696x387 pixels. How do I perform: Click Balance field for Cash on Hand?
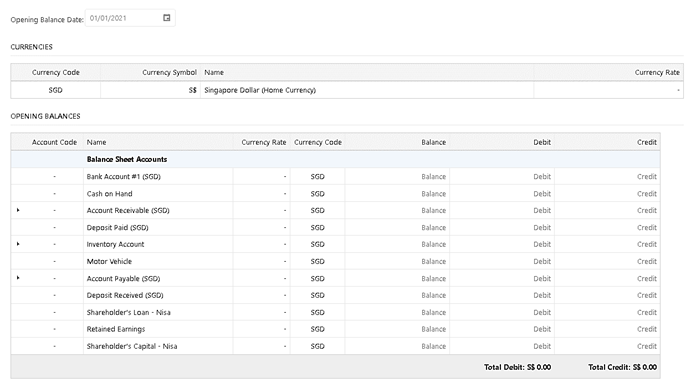[x=397, y=194]
